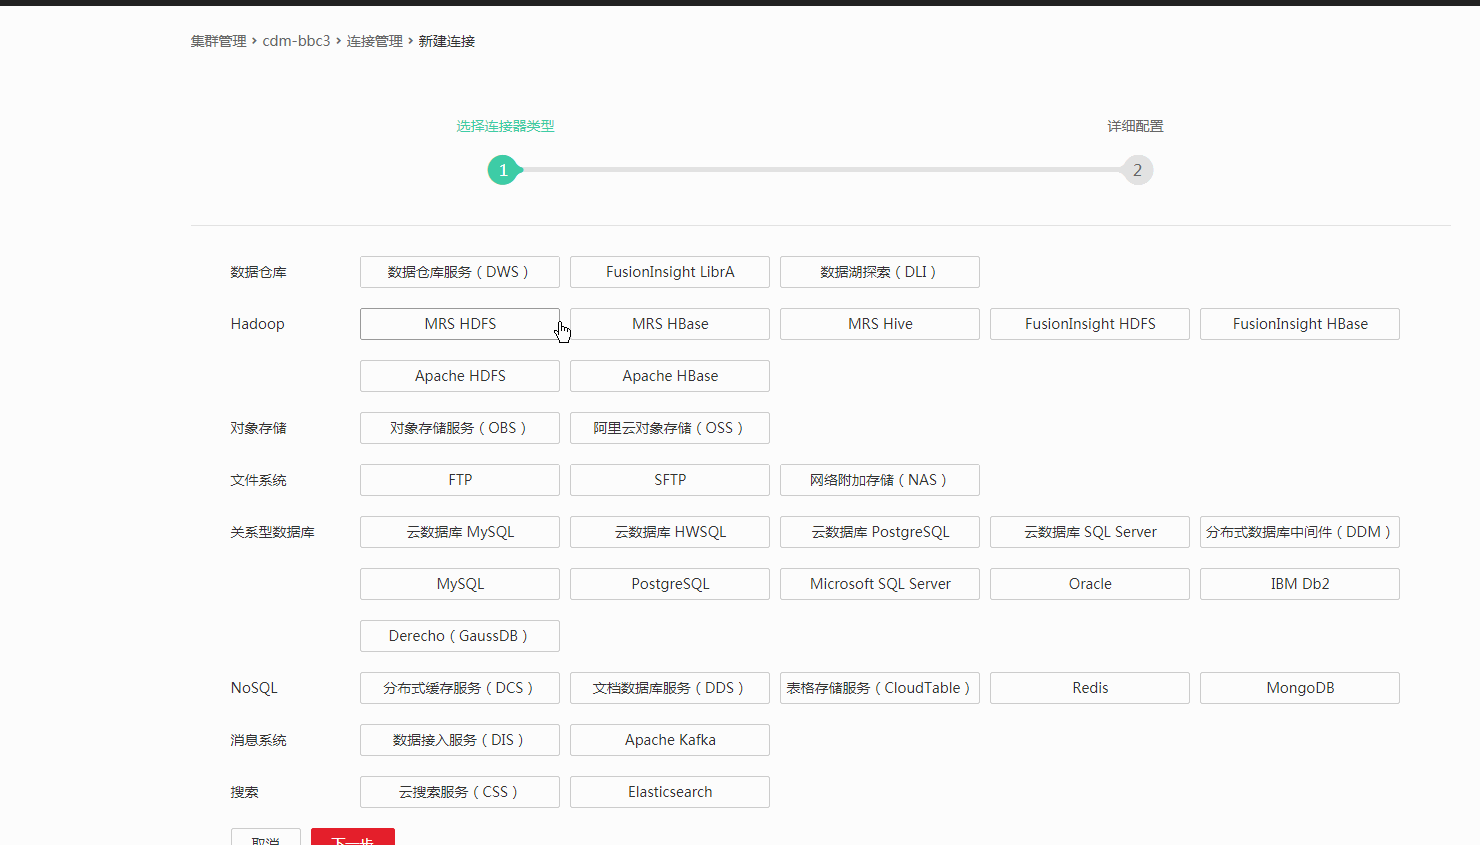Choose the 文档数据库服务（DDS）connector

[x=670, y=688]
